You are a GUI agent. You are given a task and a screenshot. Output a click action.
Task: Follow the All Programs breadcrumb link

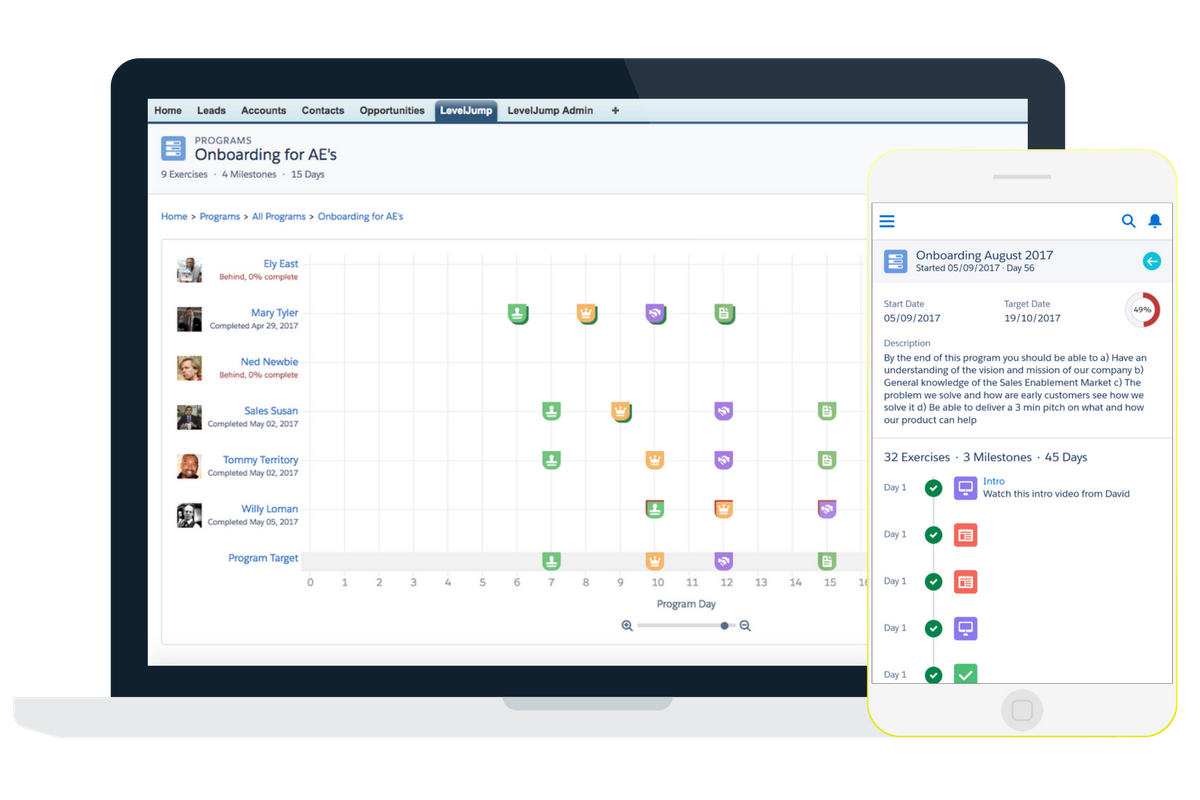pos(279,216)
